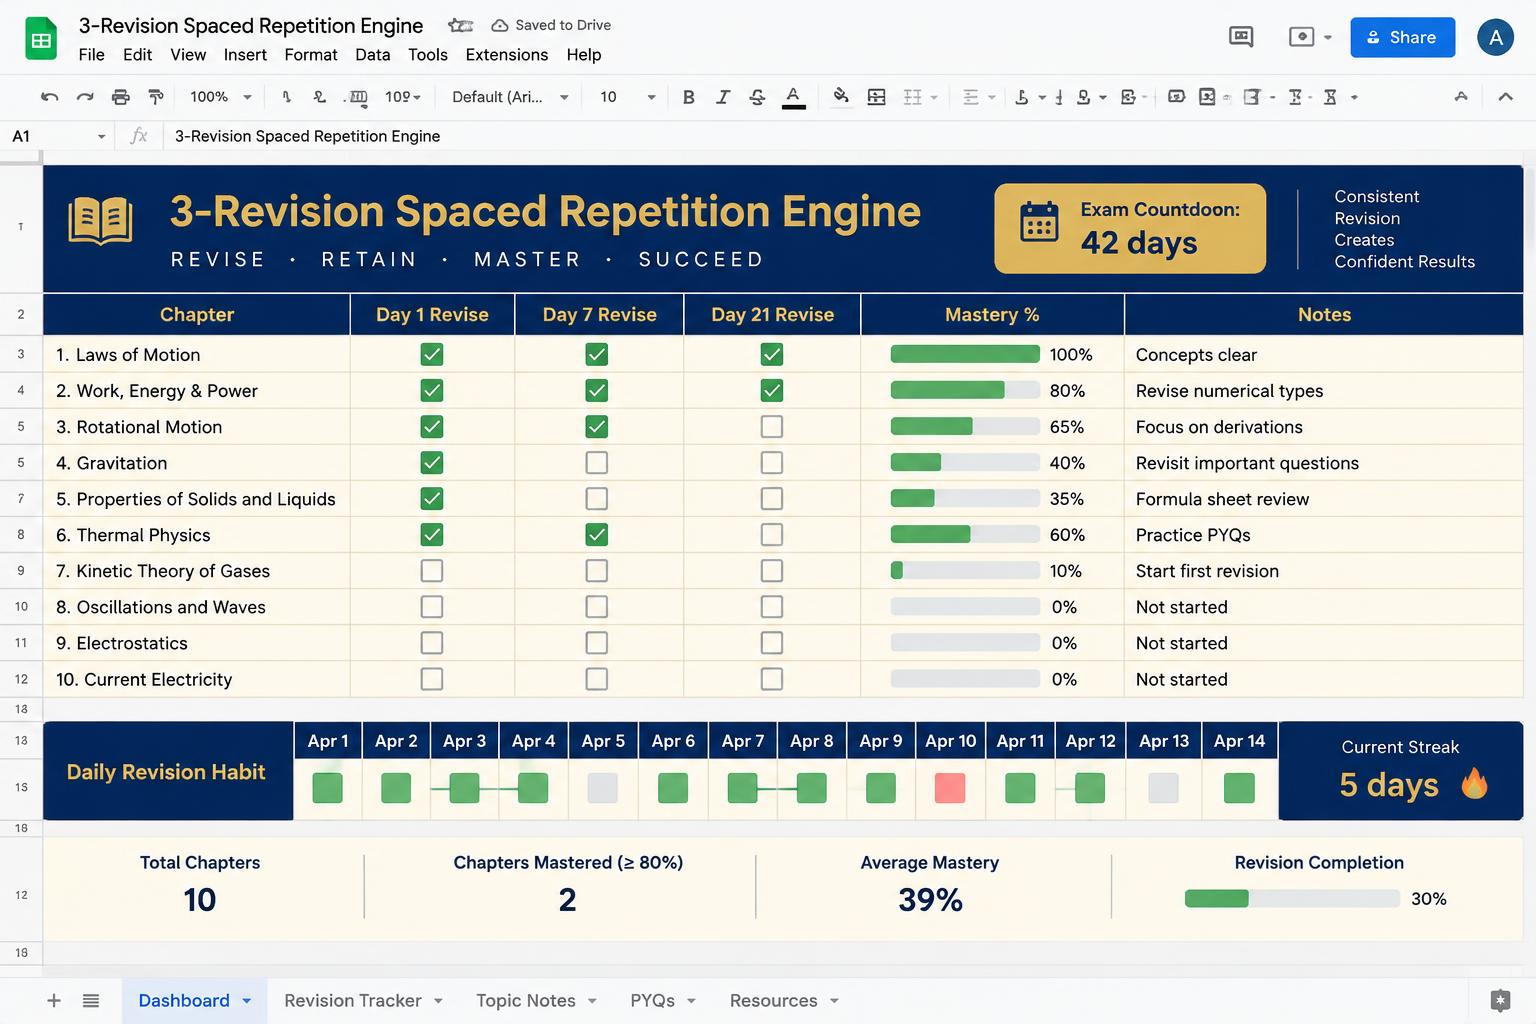Open the Format menu

point(311,55)
